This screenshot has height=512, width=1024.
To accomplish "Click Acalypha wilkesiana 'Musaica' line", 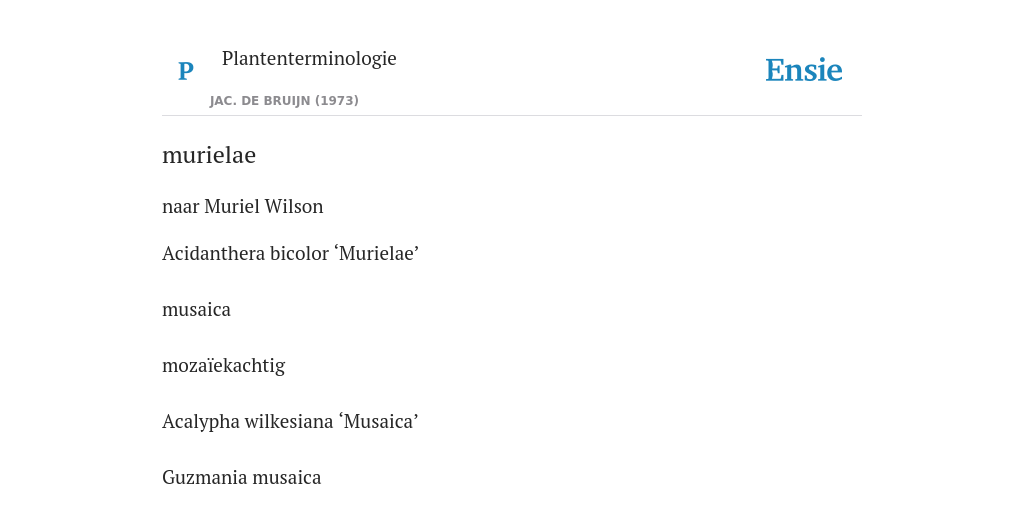I will coord(290,422).
